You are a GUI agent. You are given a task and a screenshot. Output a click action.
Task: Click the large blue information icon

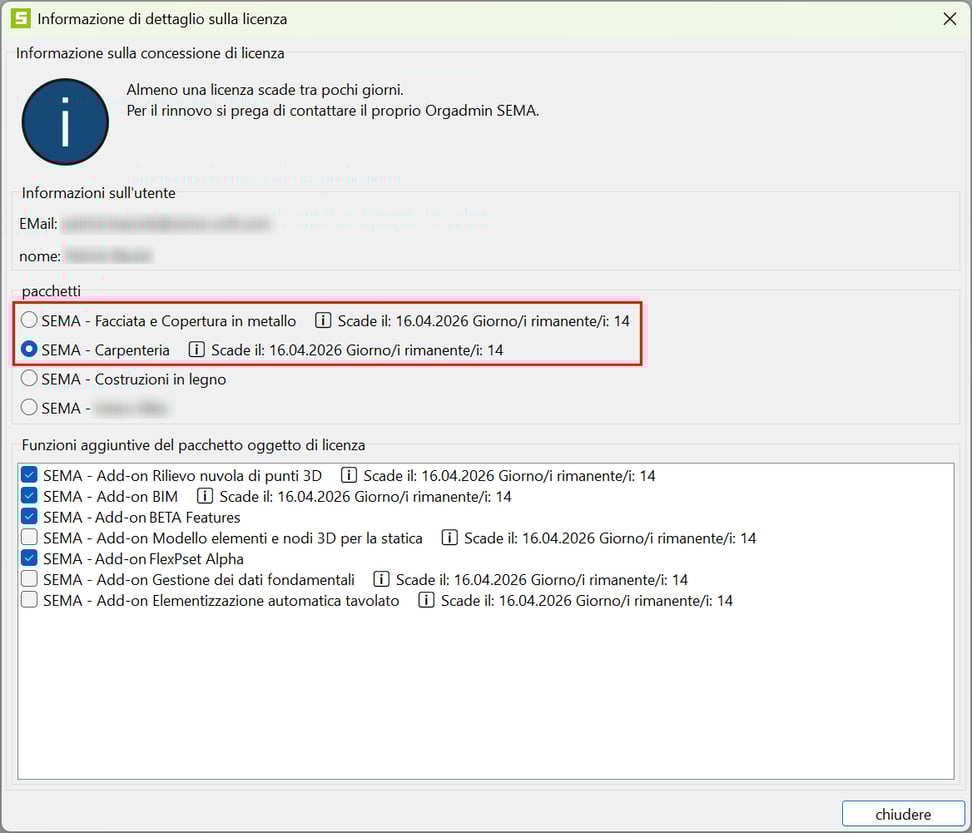[x=65, y=122]
